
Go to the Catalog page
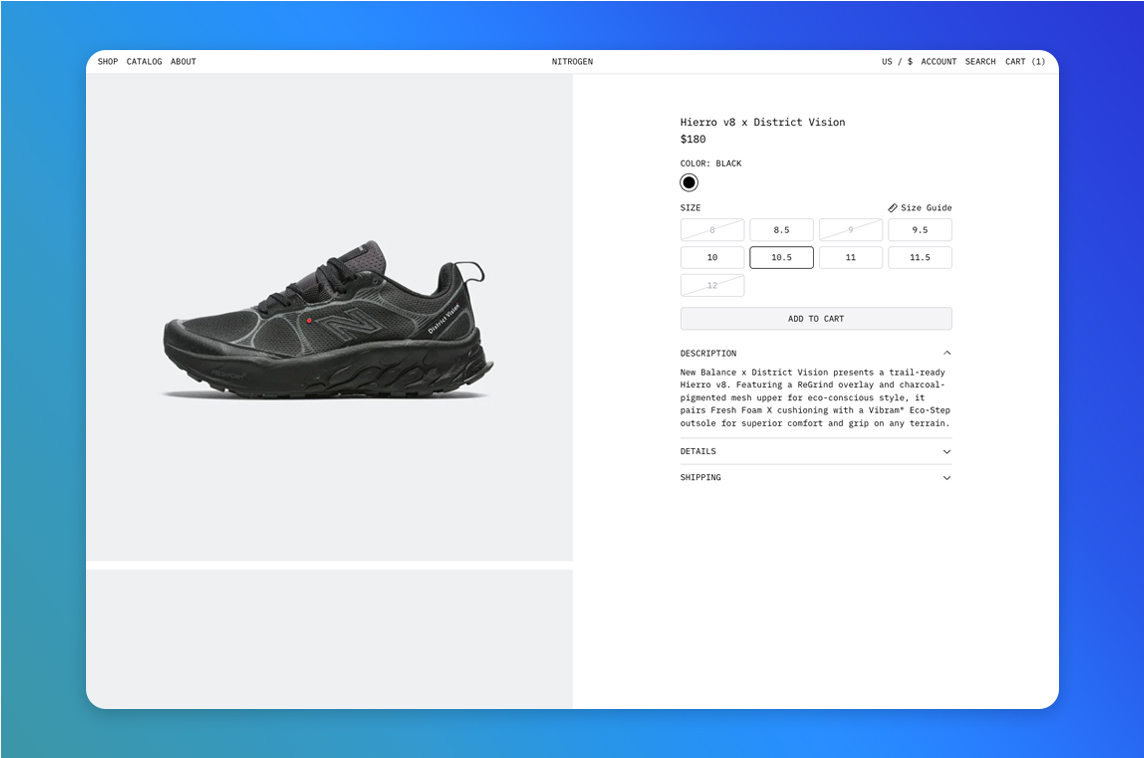(144, 62)
